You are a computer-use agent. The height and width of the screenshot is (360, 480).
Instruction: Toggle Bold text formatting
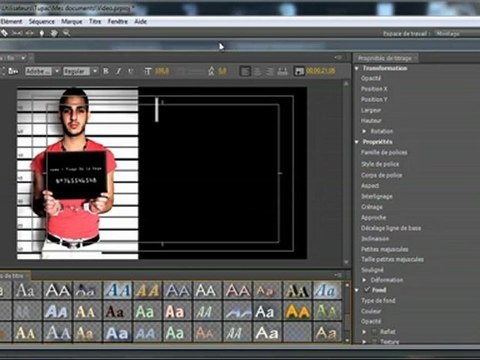coord(106,71)
